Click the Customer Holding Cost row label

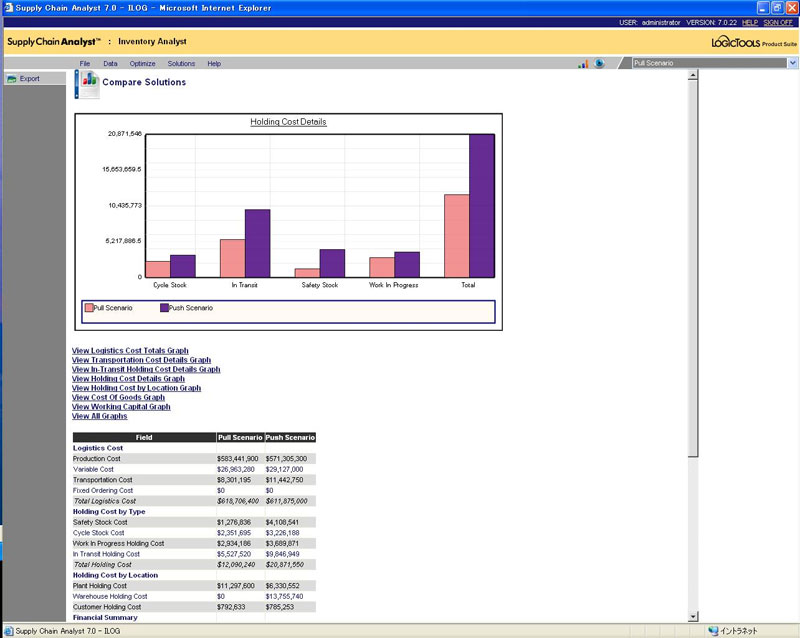[107, 607]
